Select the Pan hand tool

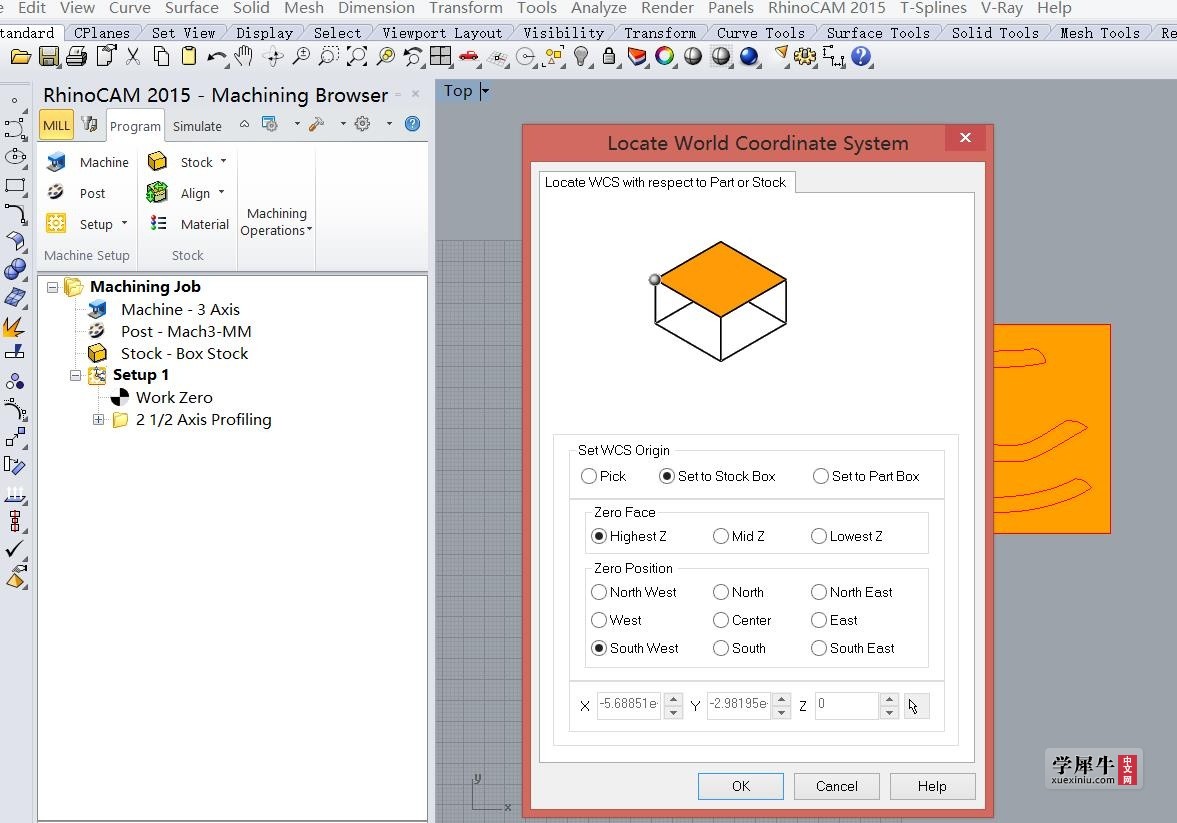244,57
